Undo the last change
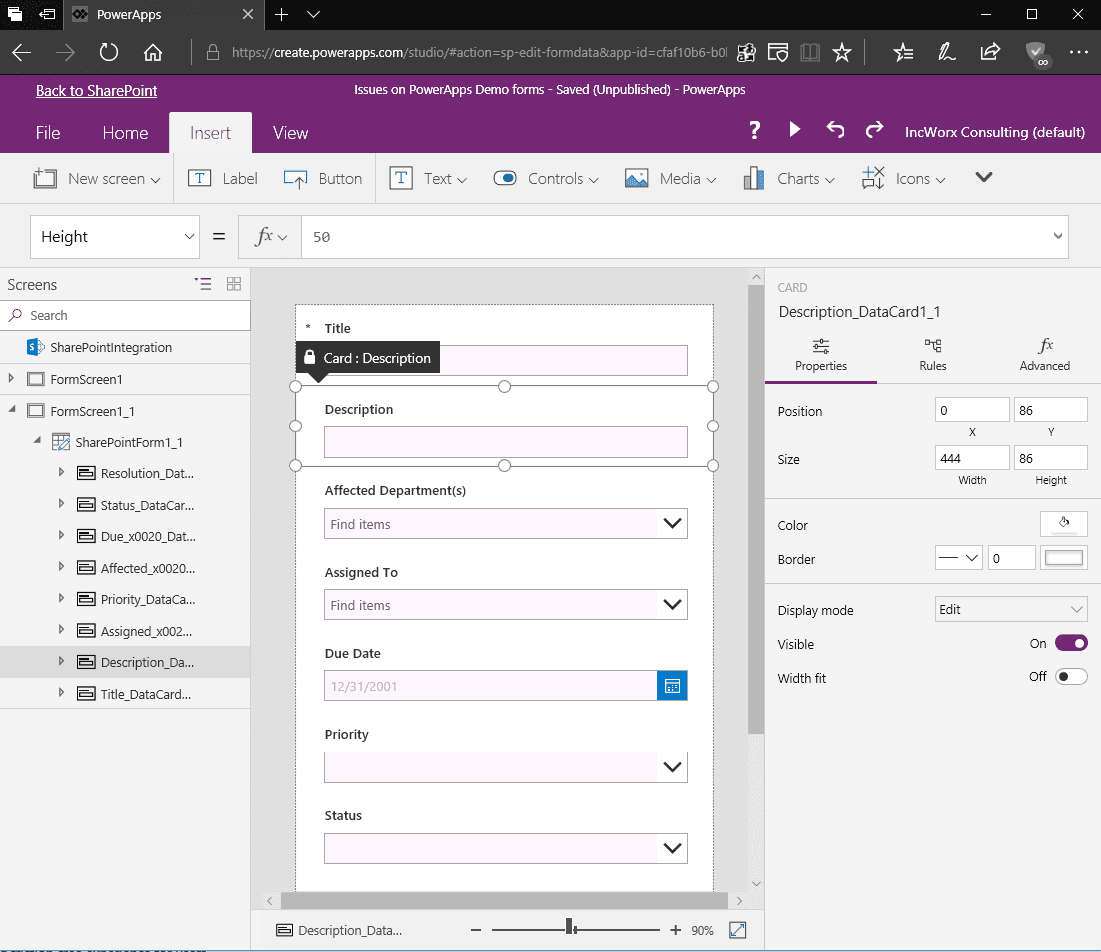Screen dimensions: 1101x952 [x=834, y=130]
